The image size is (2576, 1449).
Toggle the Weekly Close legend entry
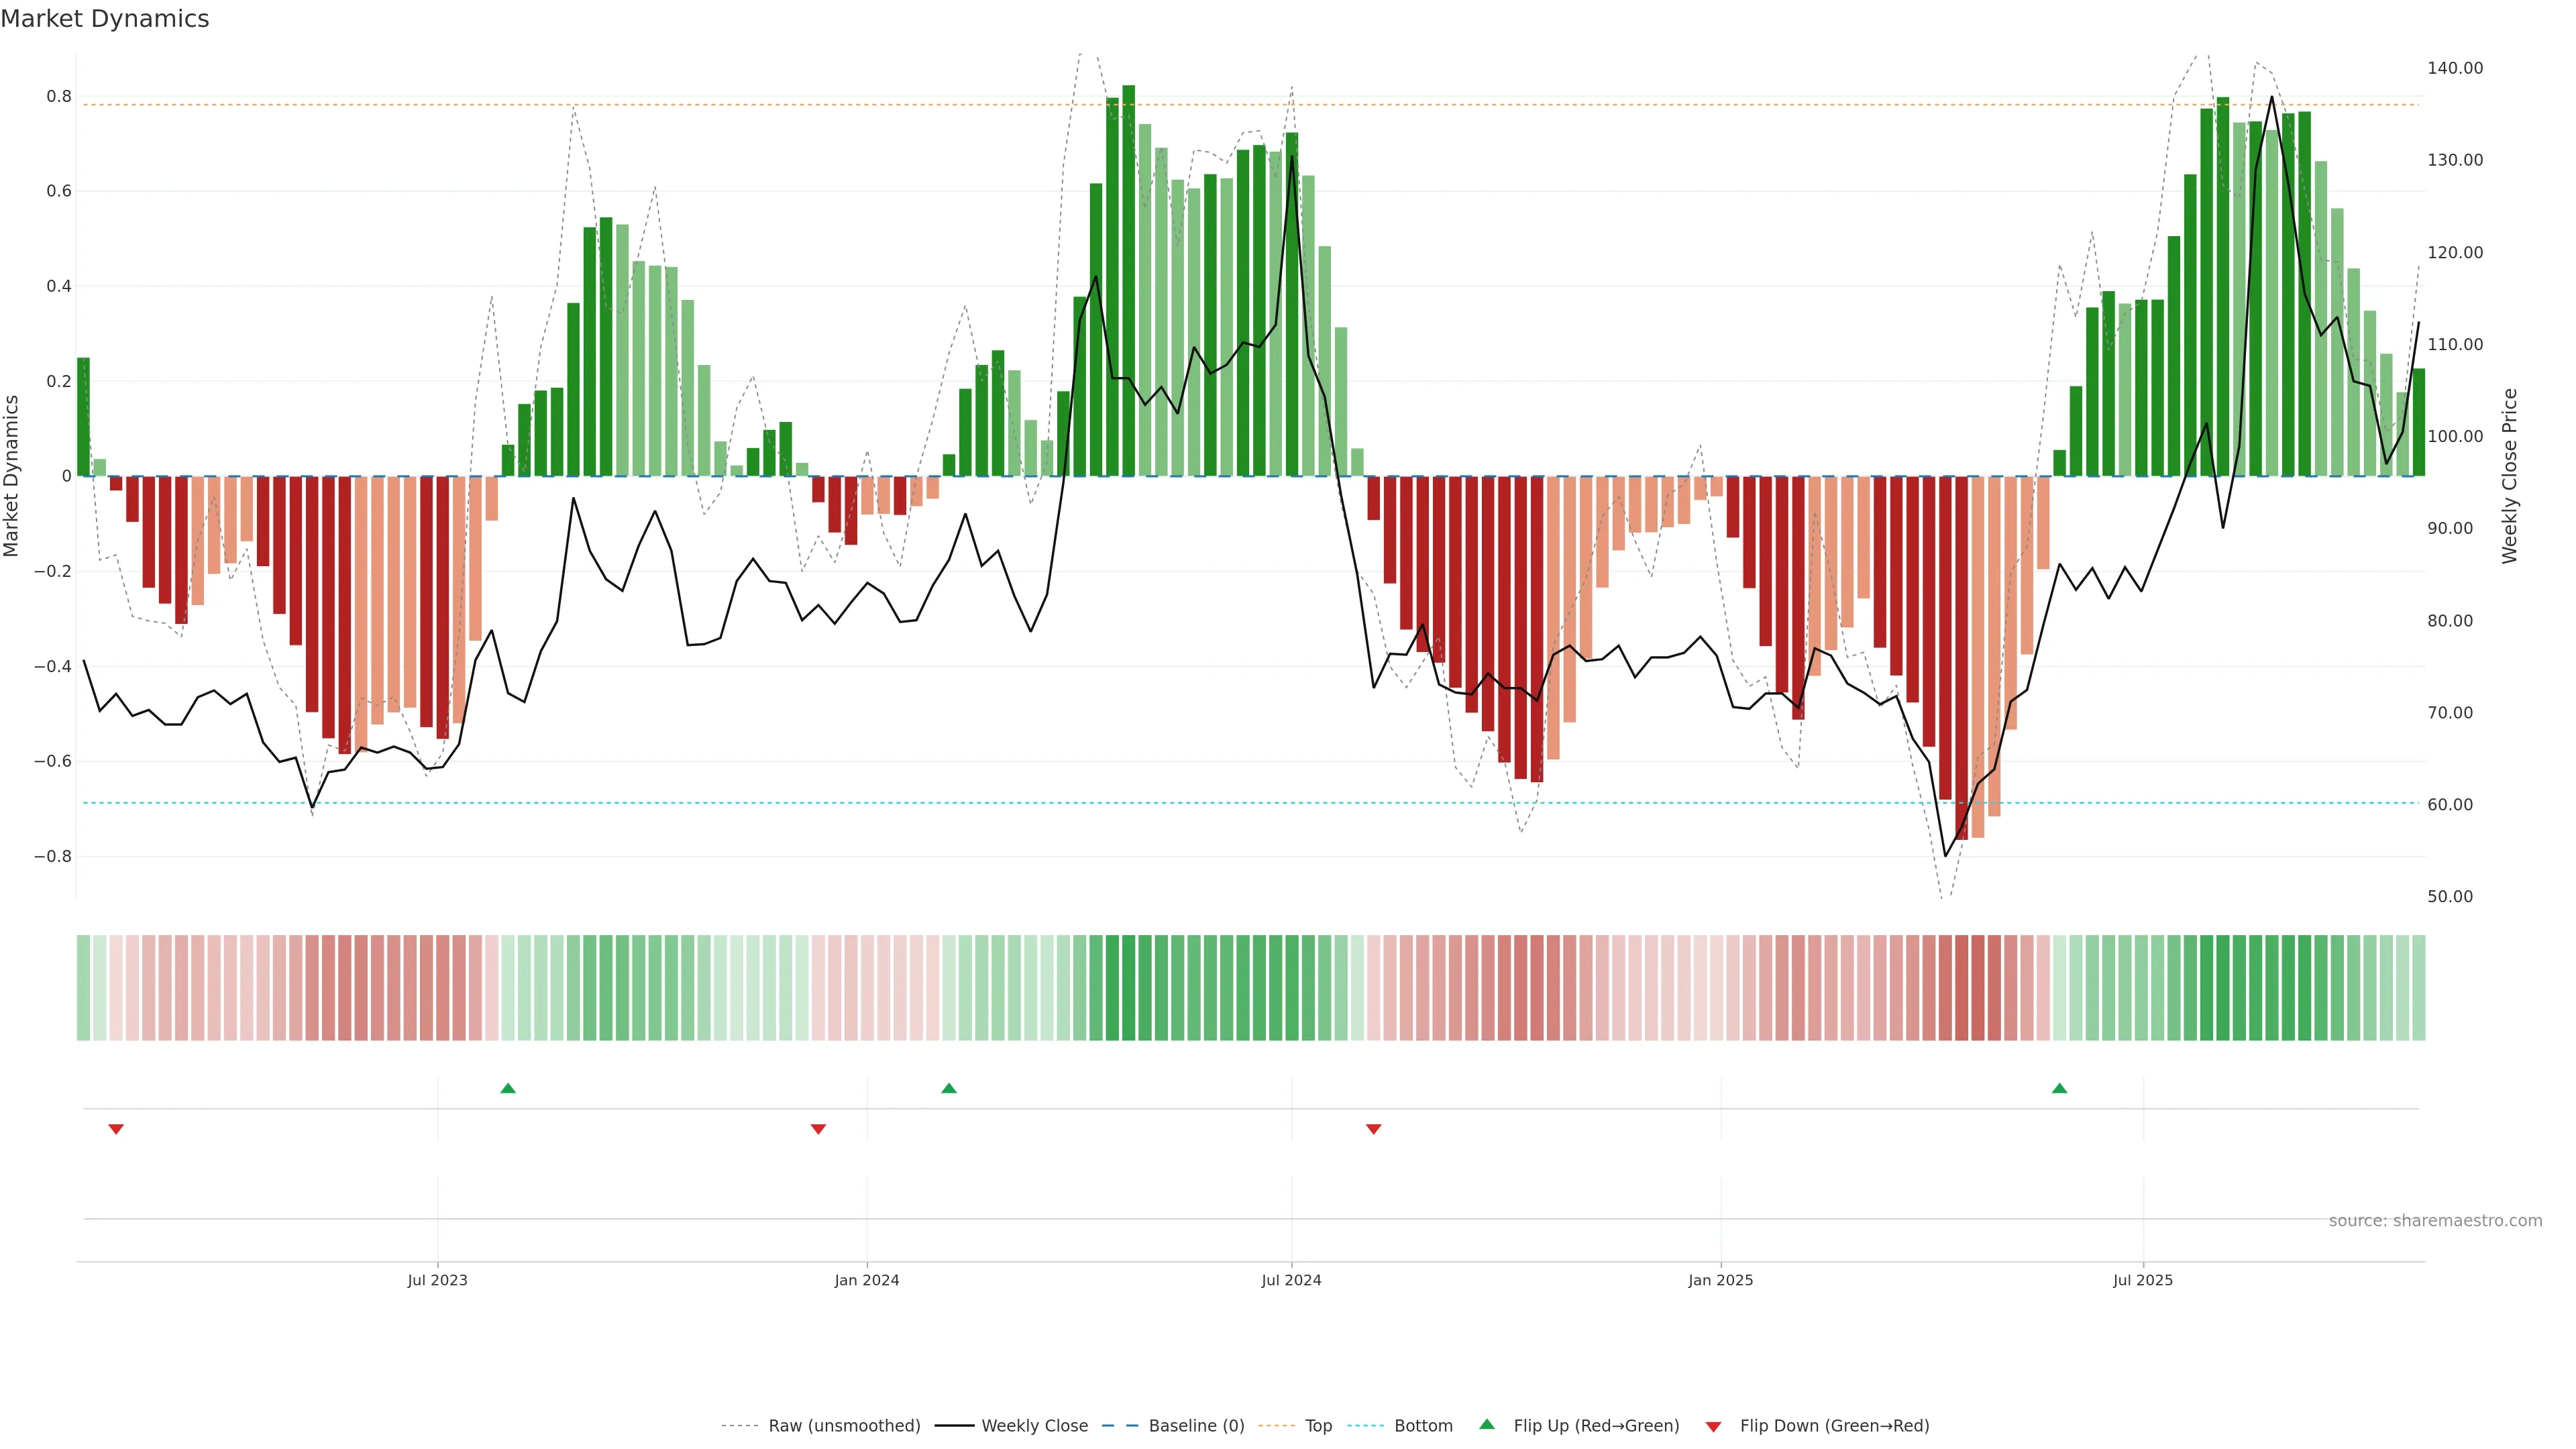[x=1034, y=1425]
